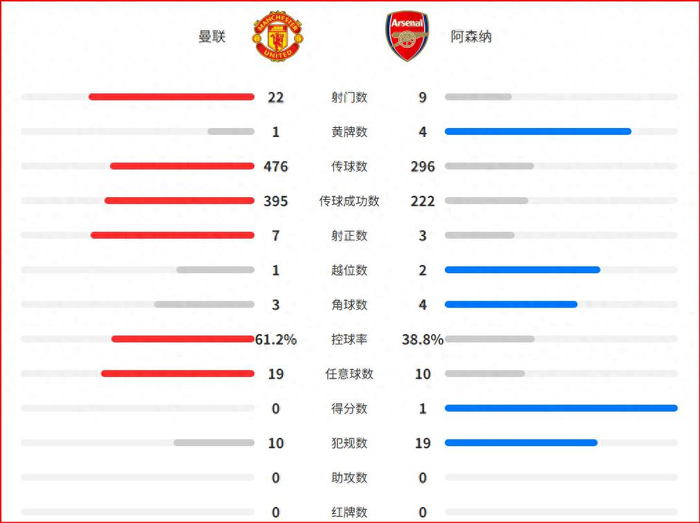Click the Arsenal crest logo

(407, 36)
